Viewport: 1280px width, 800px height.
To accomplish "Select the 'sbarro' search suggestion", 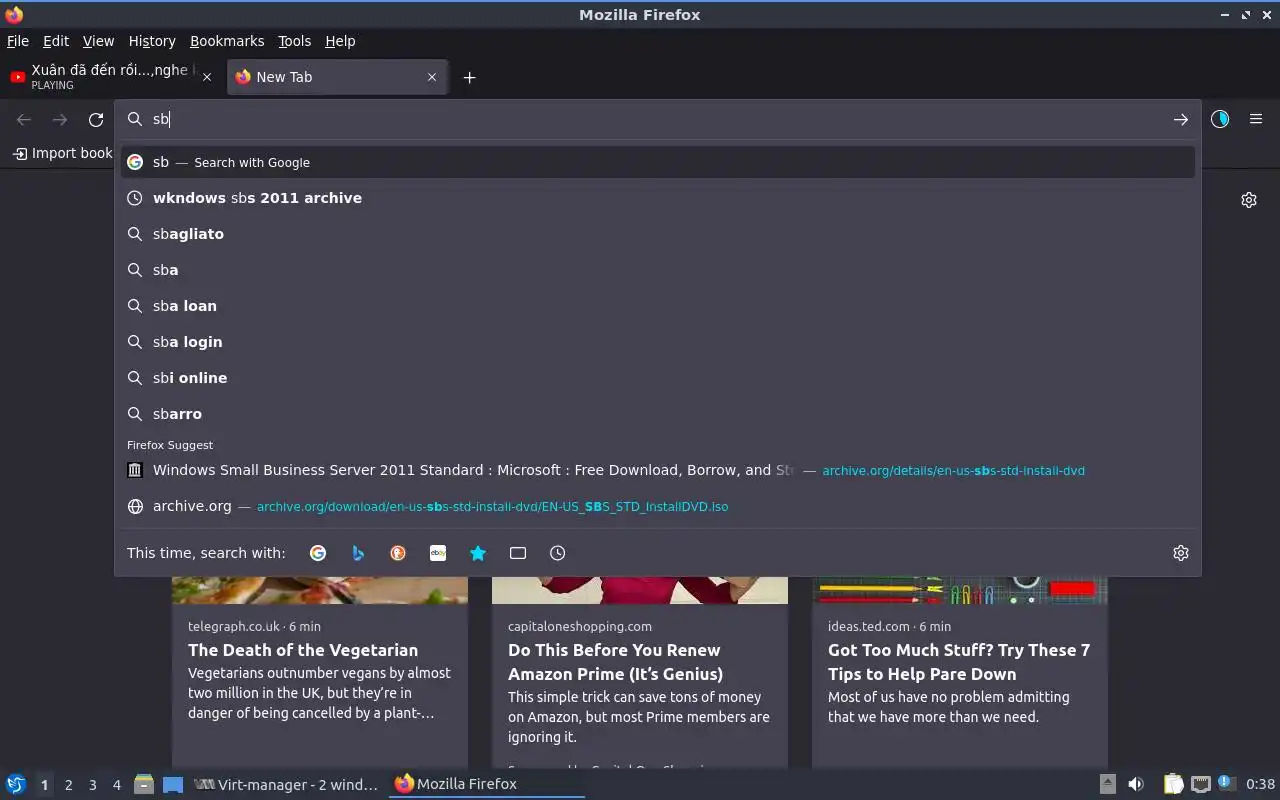I will point(658,414).
